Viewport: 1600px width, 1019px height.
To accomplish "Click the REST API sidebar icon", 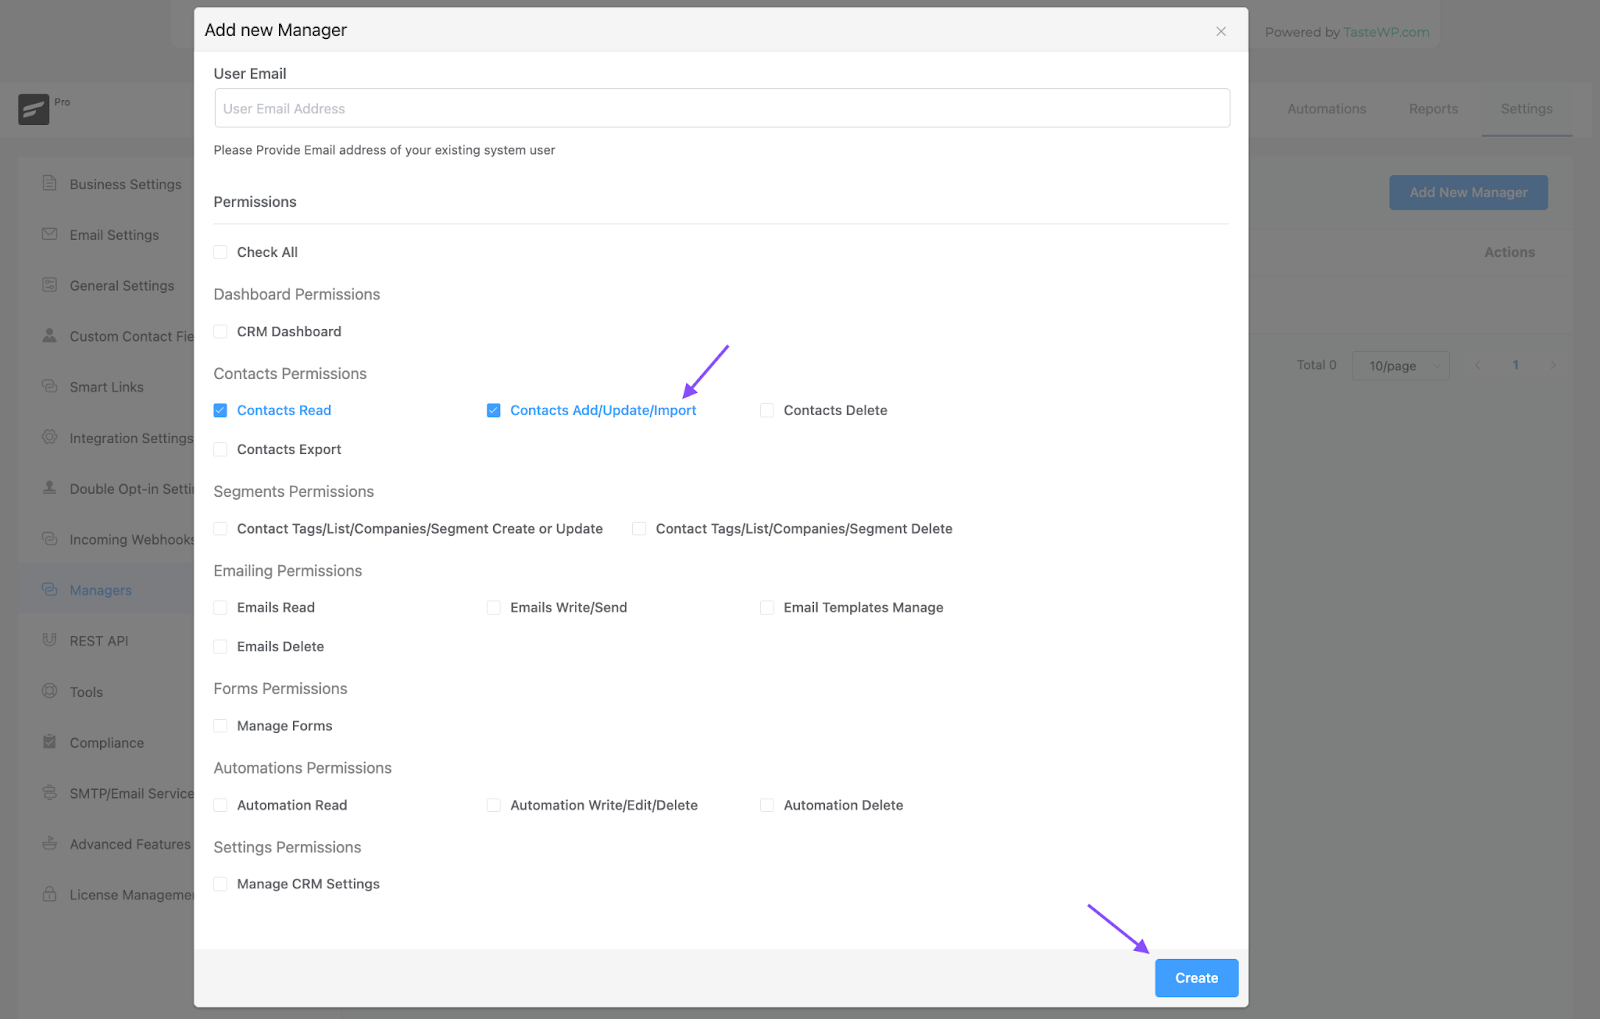I will pyautogui.click(x=49, y=640).
